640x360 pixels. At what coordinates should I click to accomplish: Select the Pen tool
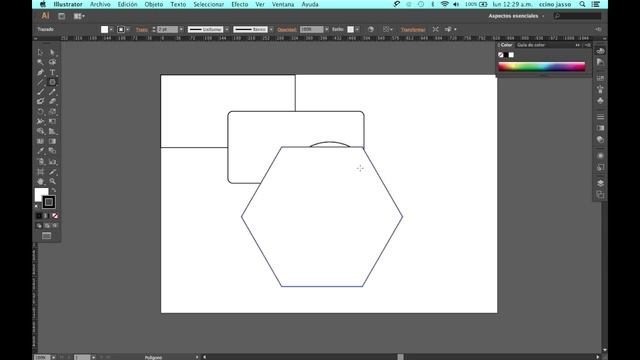click(x=40, y=72)
